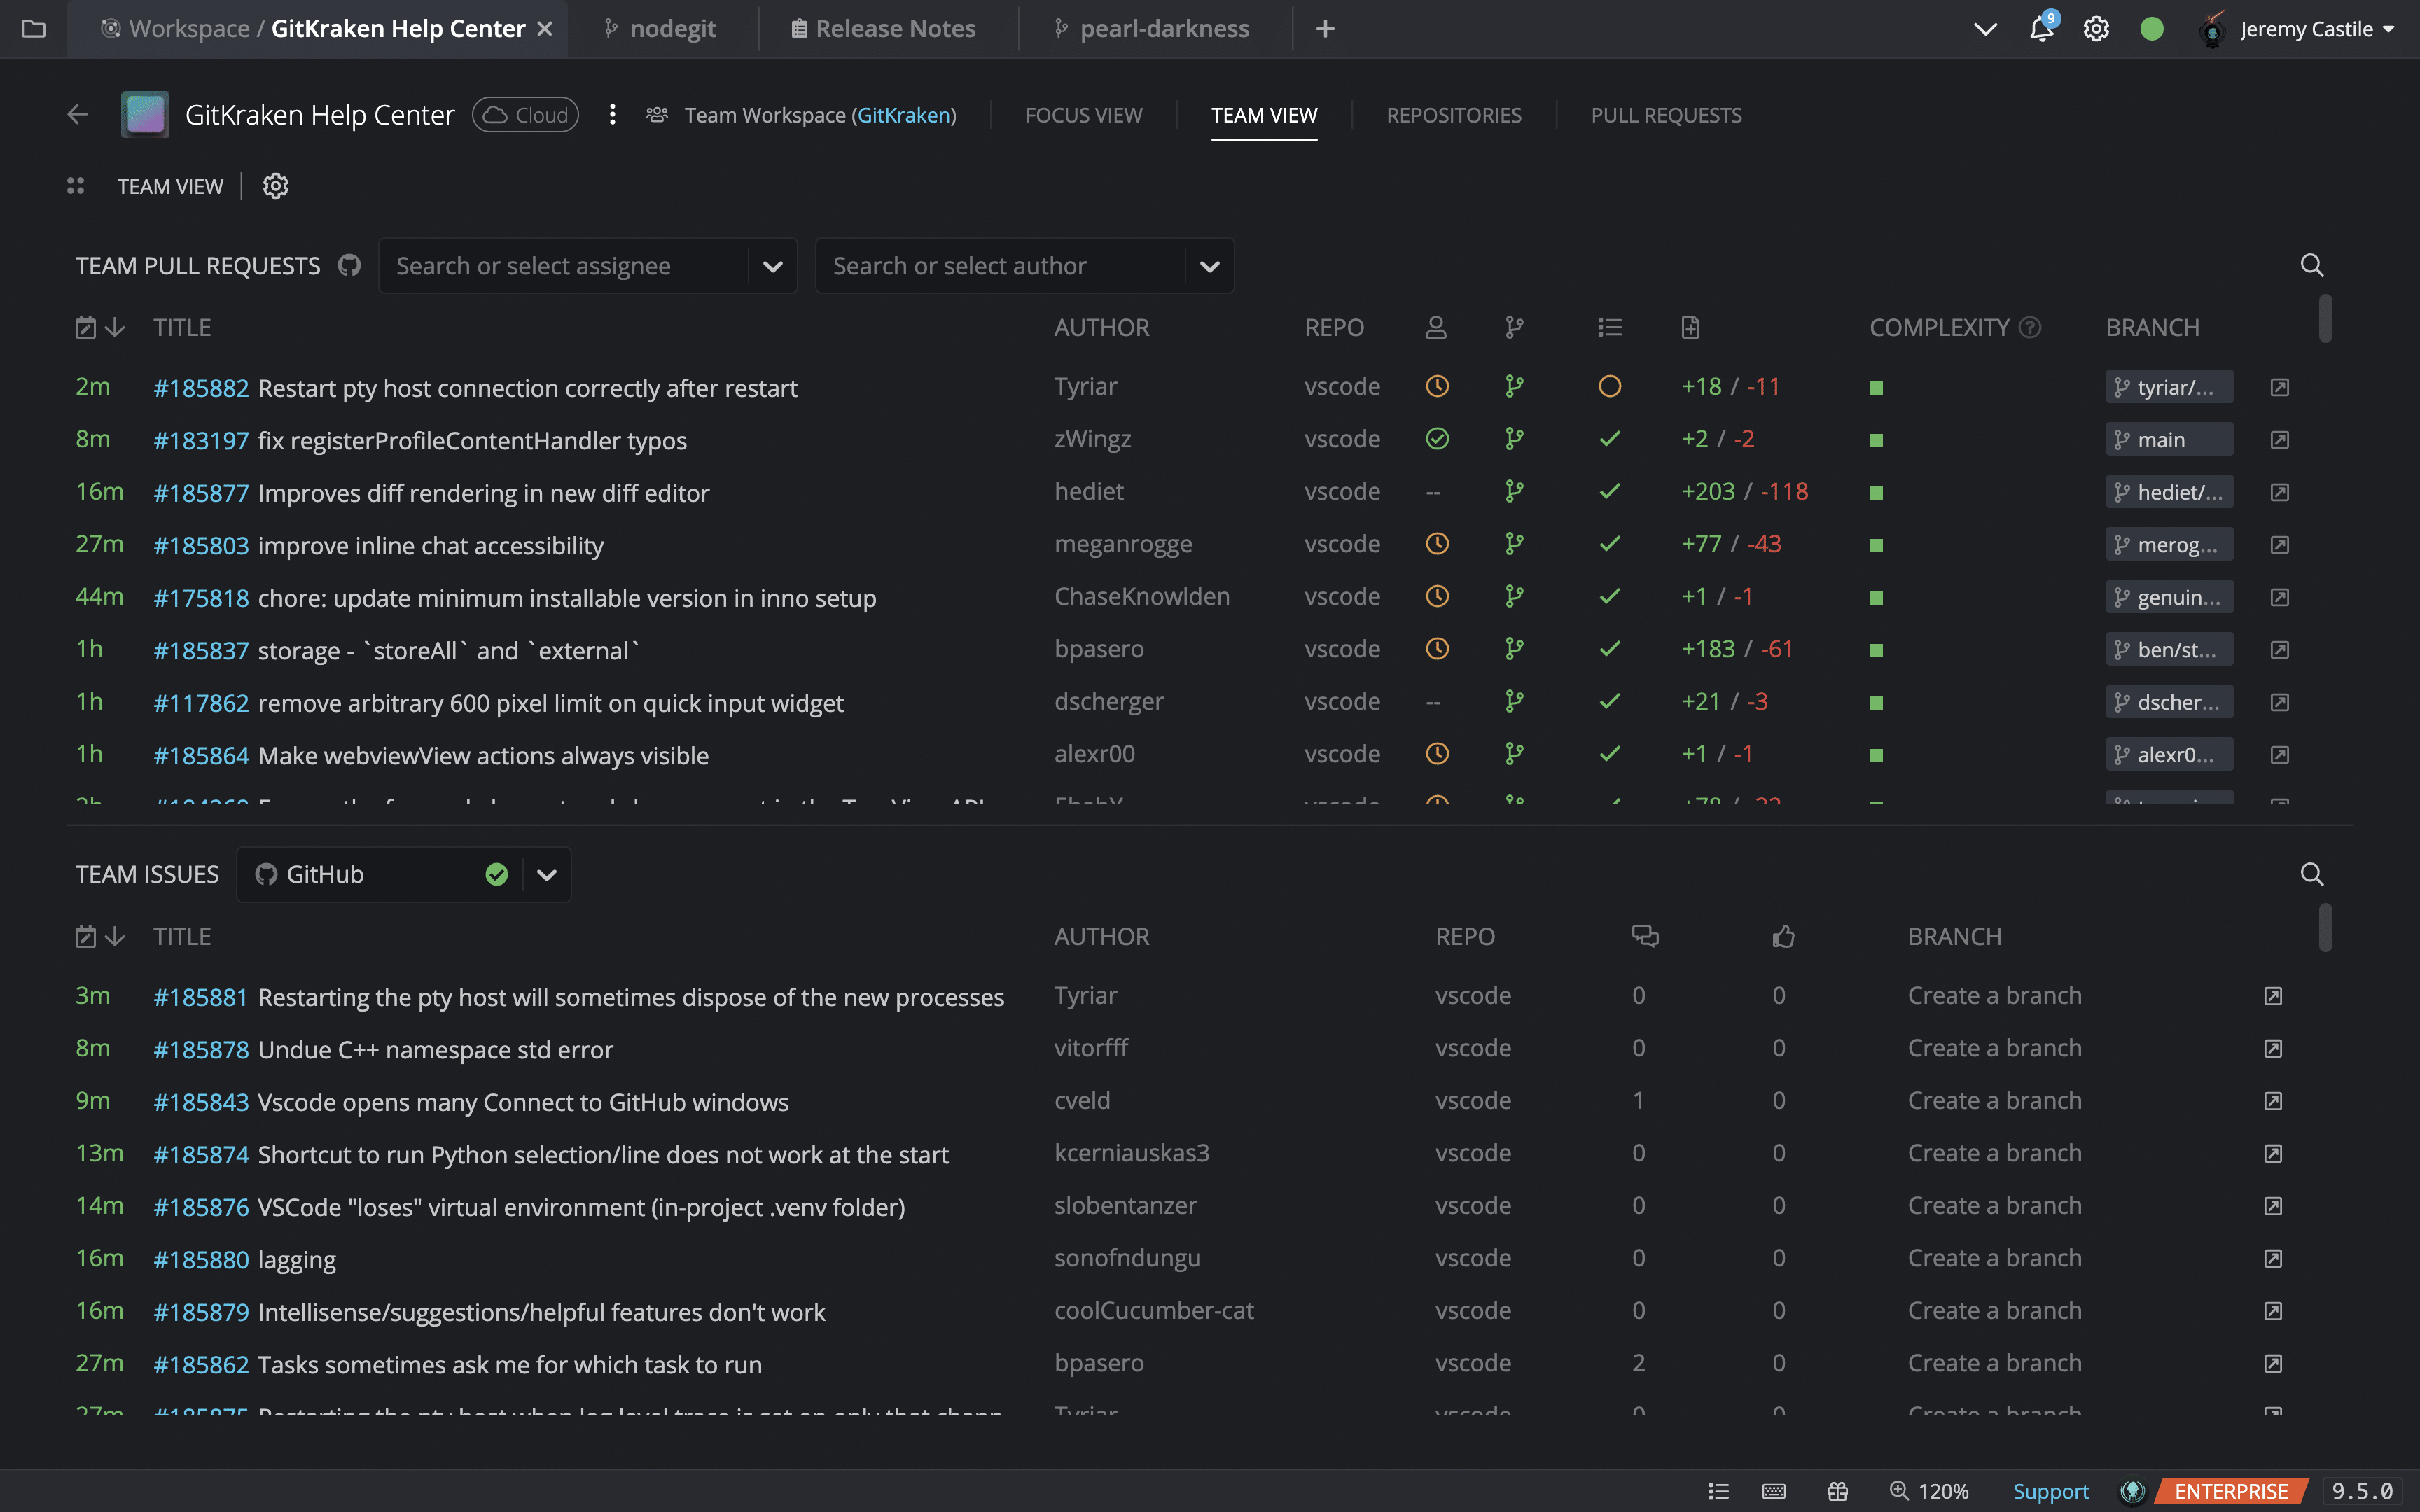
Task: Expand the author dropdown arrow
Action: (1209, 266)
